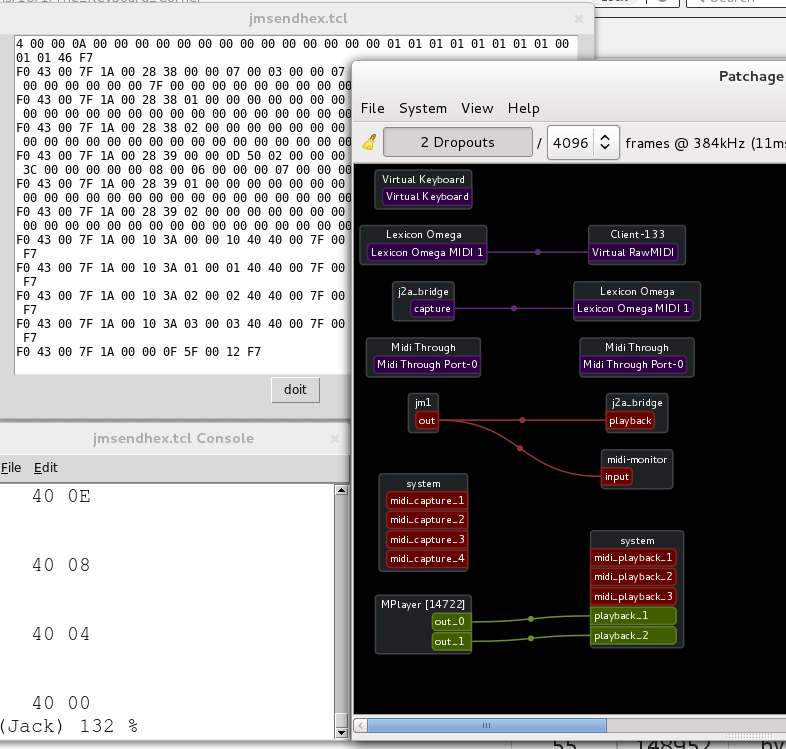This screenshot has height=749, width=786.
Task: Close the jmsendhex.tcl window
Action: (x=578, y=19)
